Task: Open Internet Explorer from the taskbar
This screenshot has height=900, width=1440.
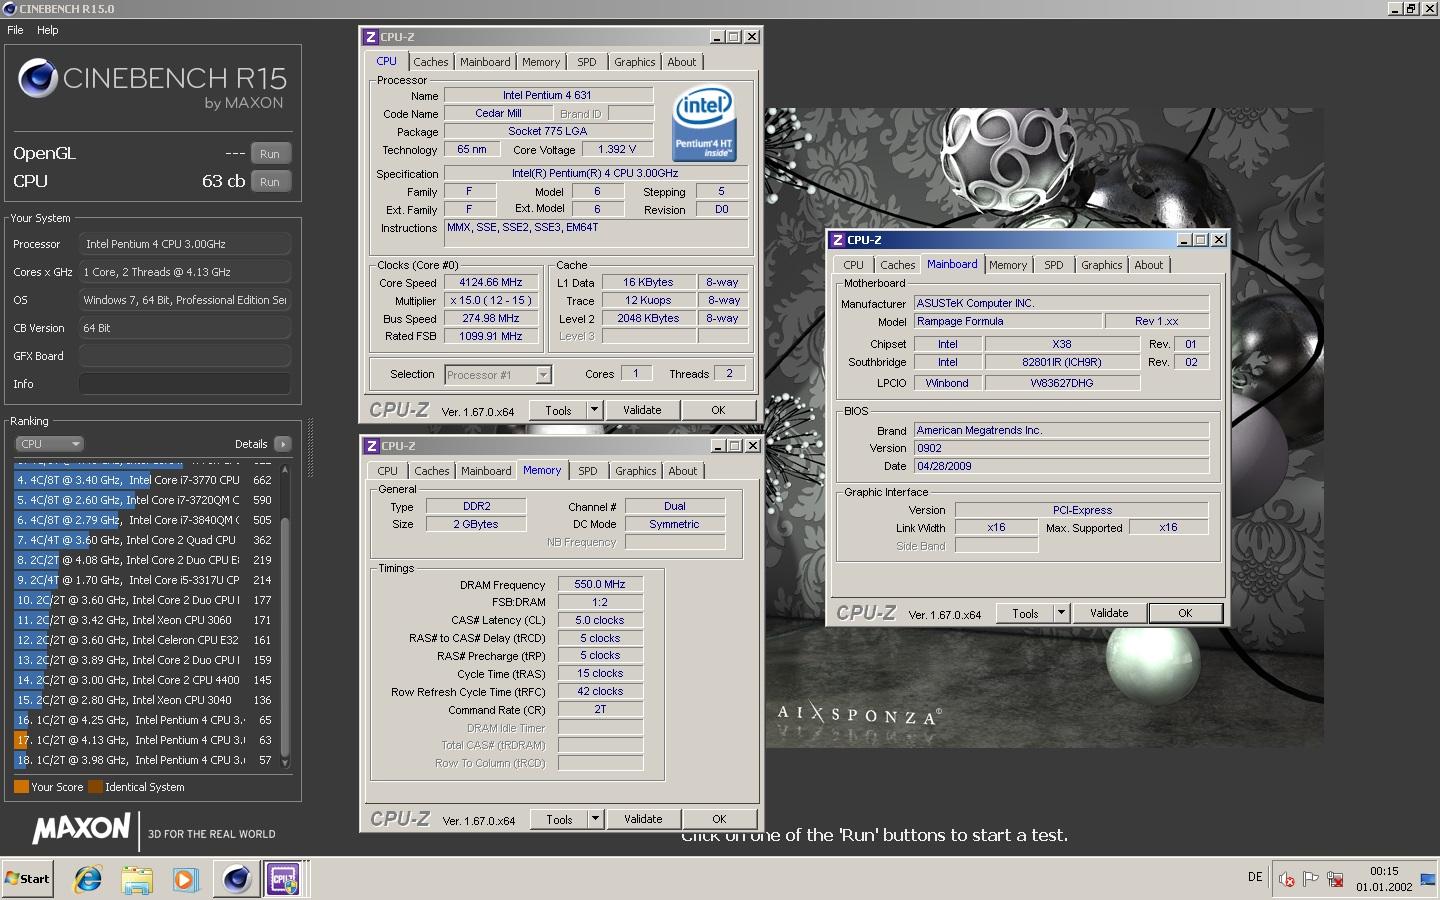Action: pos(88,879)
